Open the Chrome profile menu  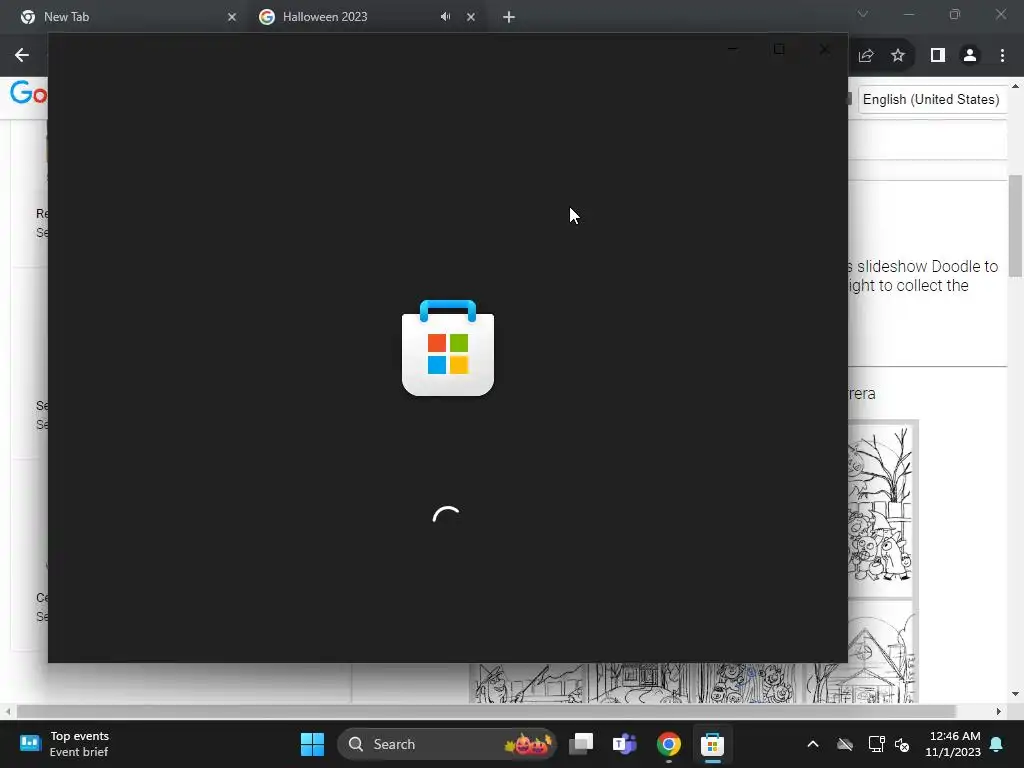(970, 56)
